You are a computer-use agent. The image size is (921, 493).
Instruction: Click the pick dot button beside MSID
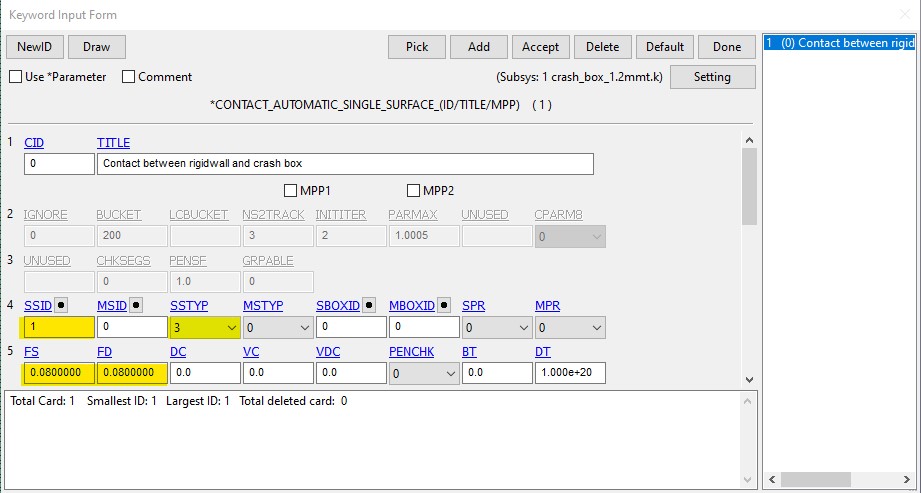coord(136,305)
